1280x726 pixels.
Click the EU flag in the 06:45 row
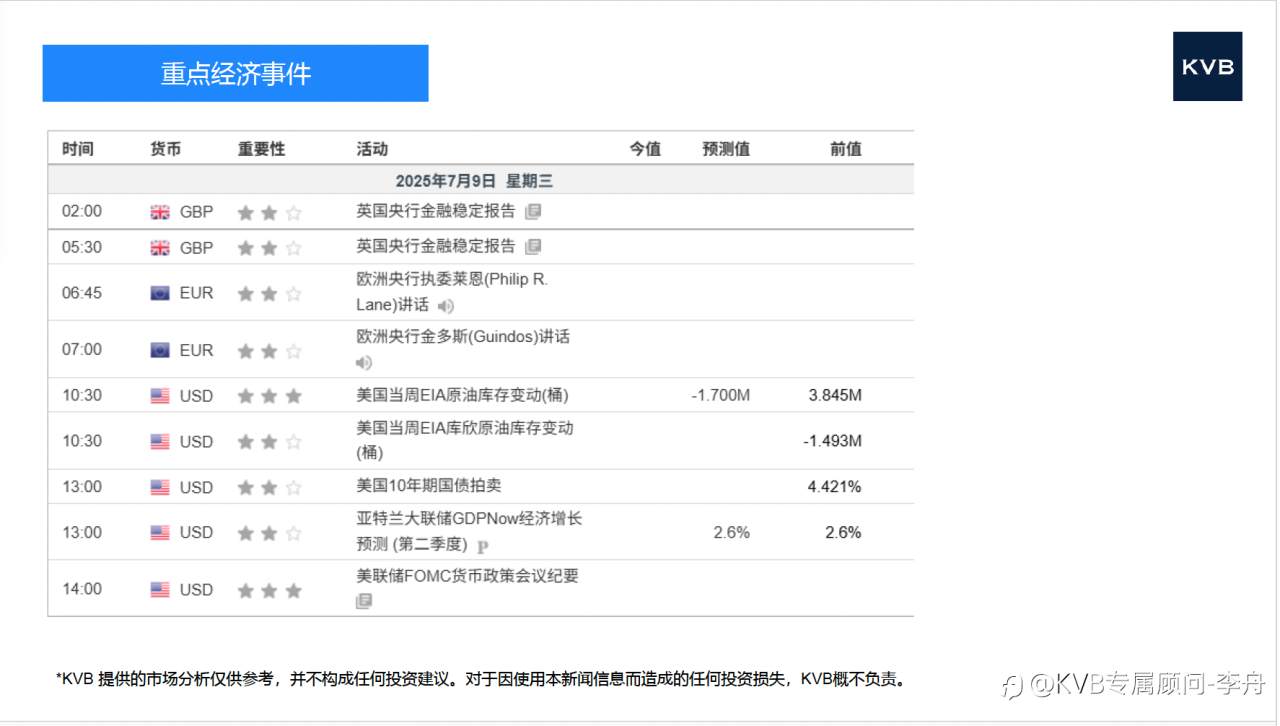point(160,293)
